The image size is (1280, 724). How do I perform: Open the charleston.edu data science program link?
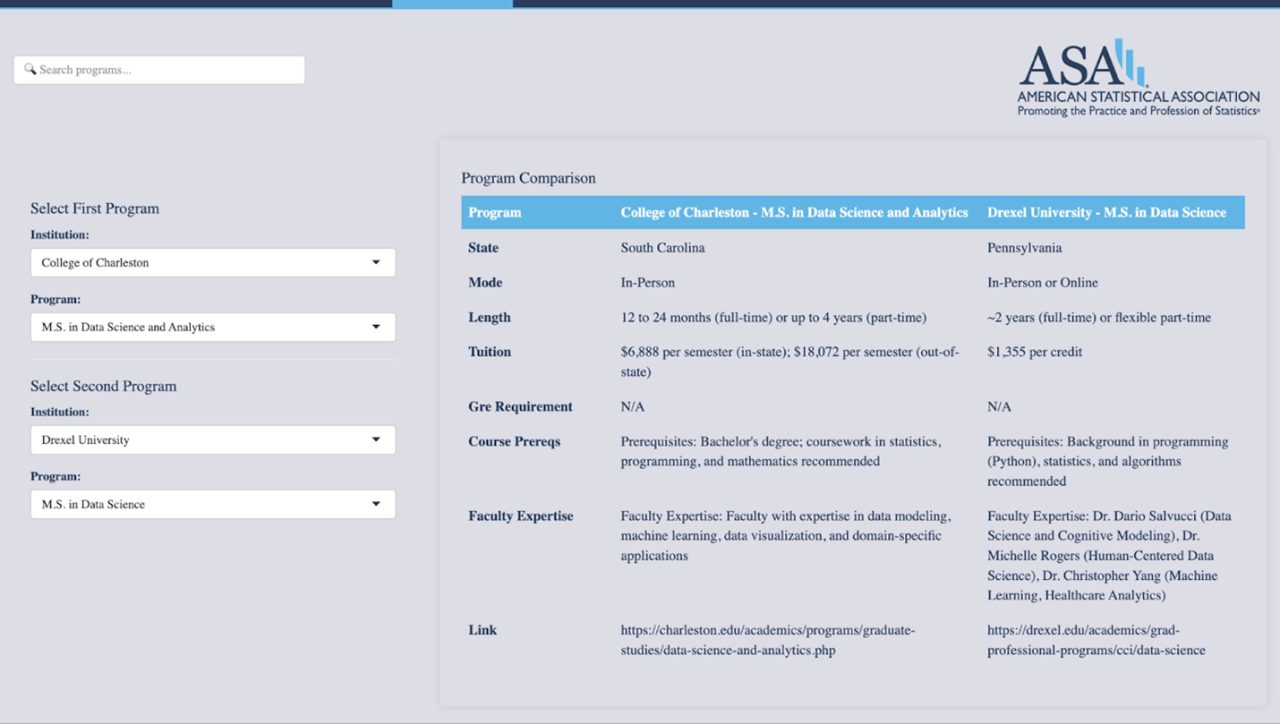coord(768,640)
